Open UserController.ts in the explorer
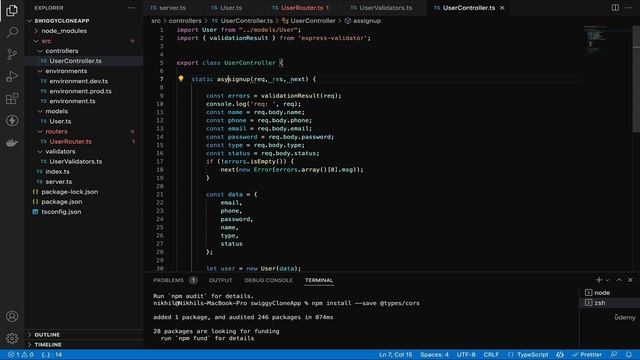Screen dimensions: 640x360 point(76,61)
